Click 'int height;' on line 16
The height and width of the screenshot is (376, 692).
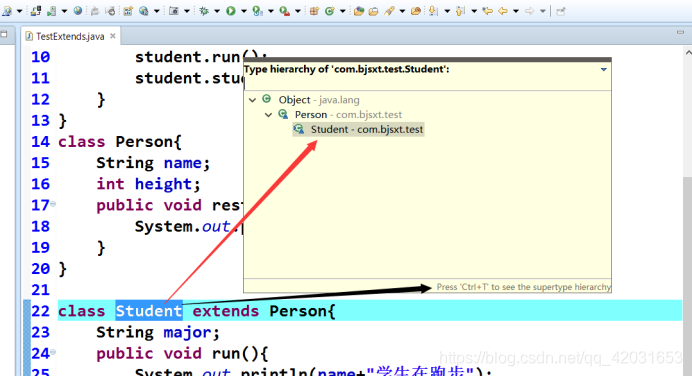click(x=148, y=184)
